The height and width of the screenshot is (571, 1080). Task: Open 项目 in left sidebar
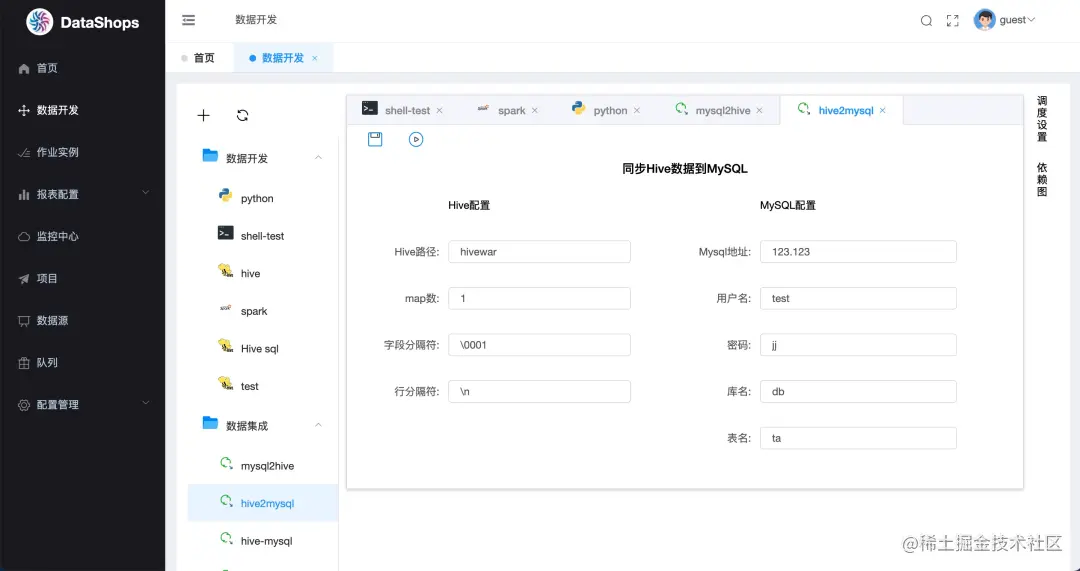click(83, 278)
